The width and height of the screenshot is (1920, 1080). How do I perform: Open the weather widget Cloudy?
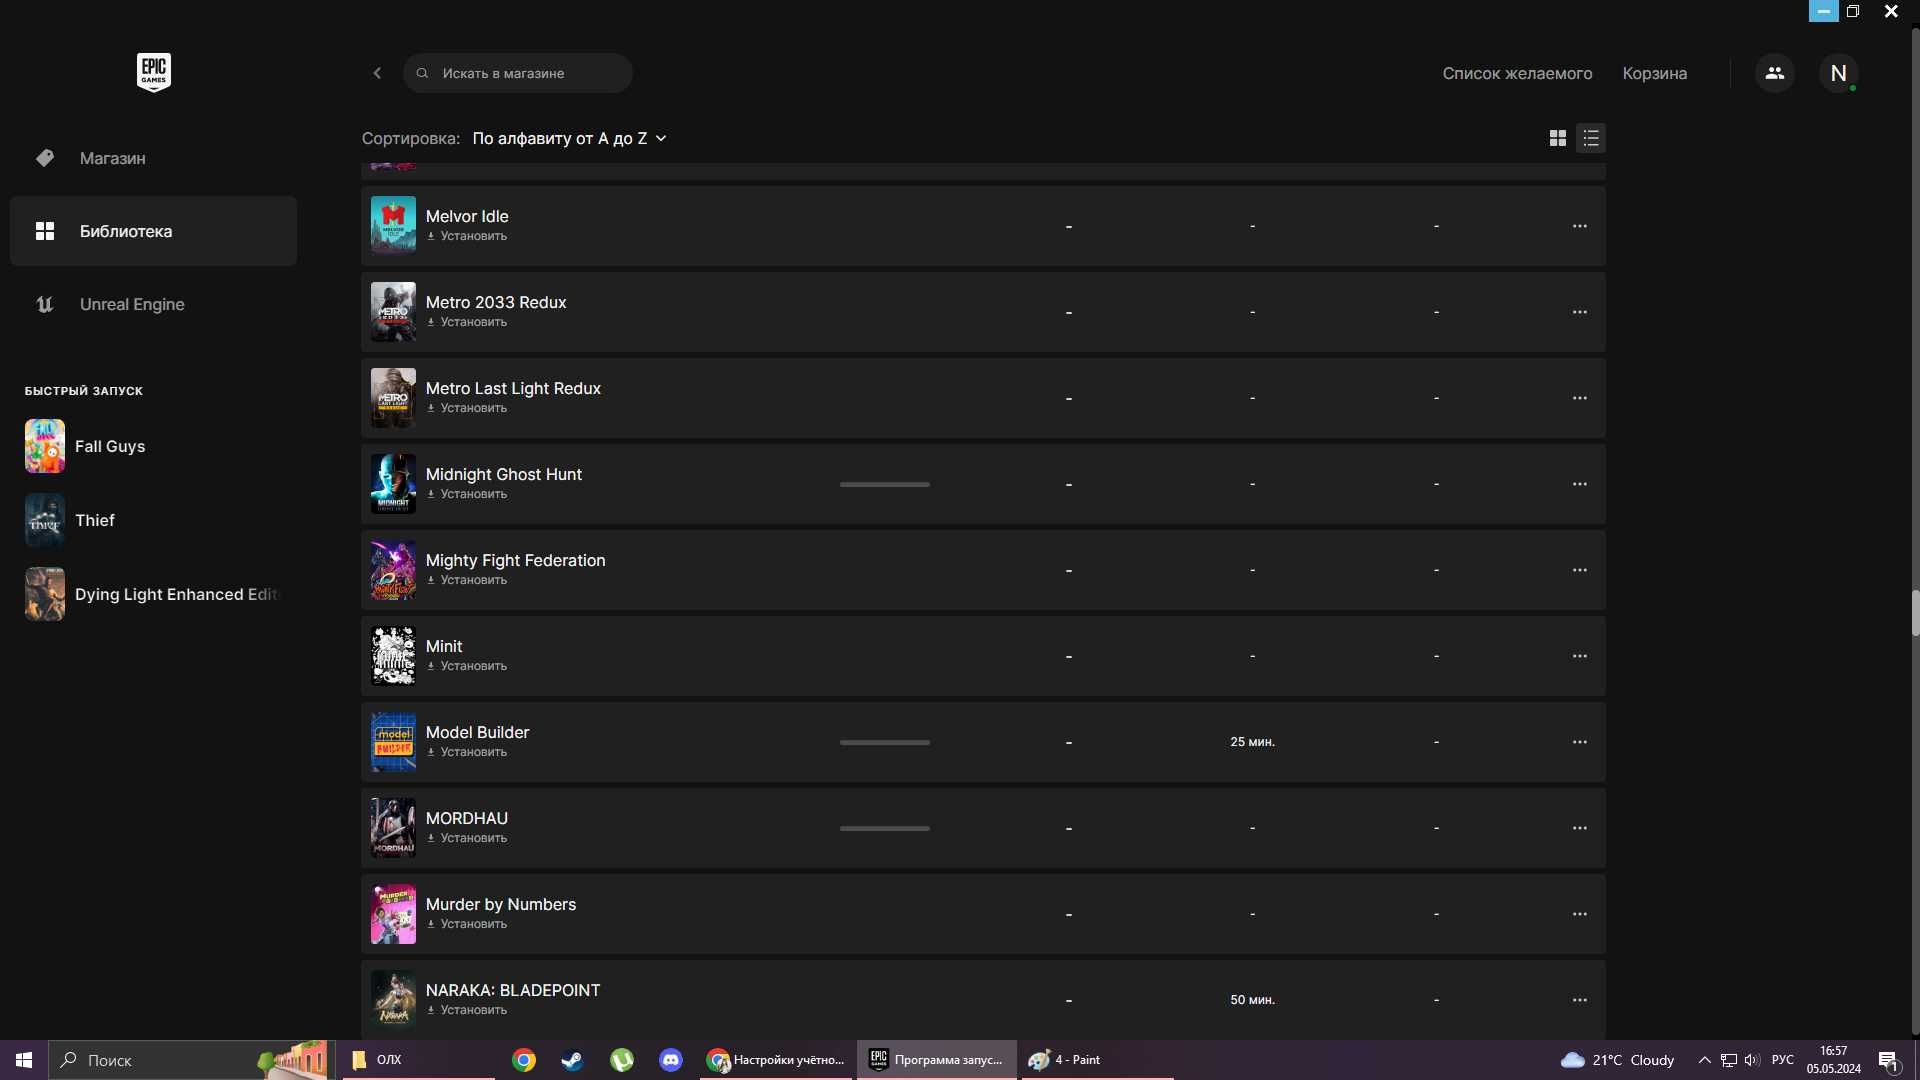click(x=1617, y=1060)
